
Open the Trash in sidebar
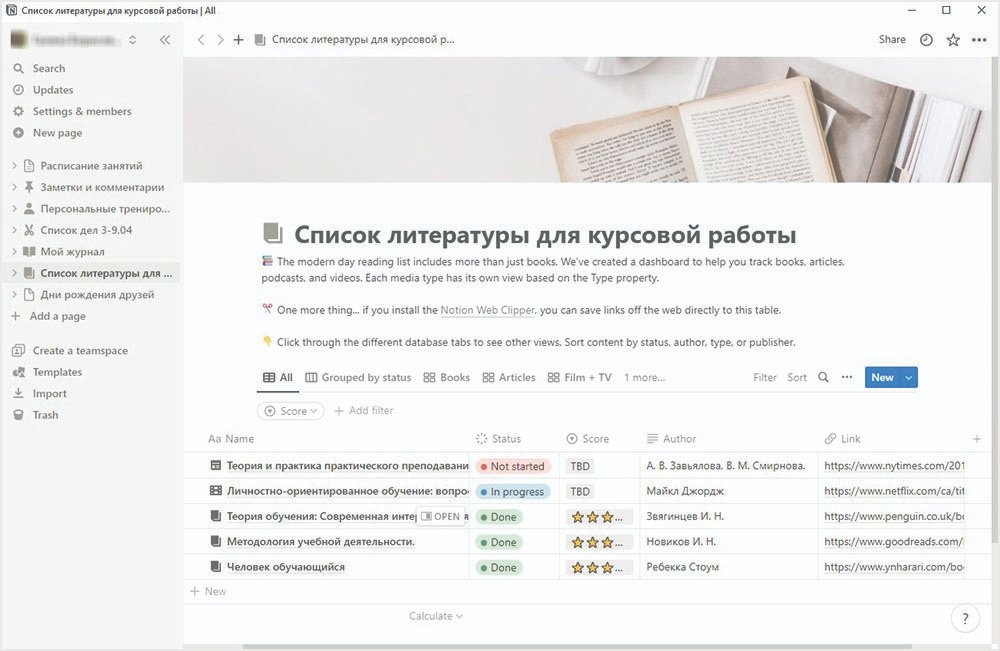[45, 415]
